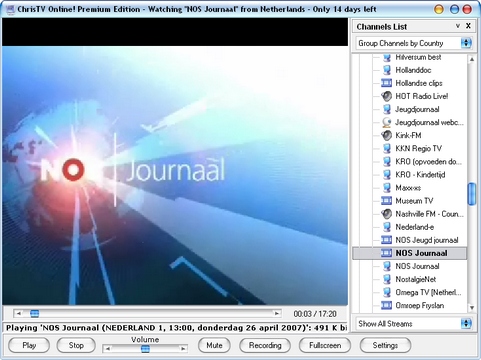Click the Play button
Image resolution: width=481 pixels, height=360 pixels.
pos(29,345)
